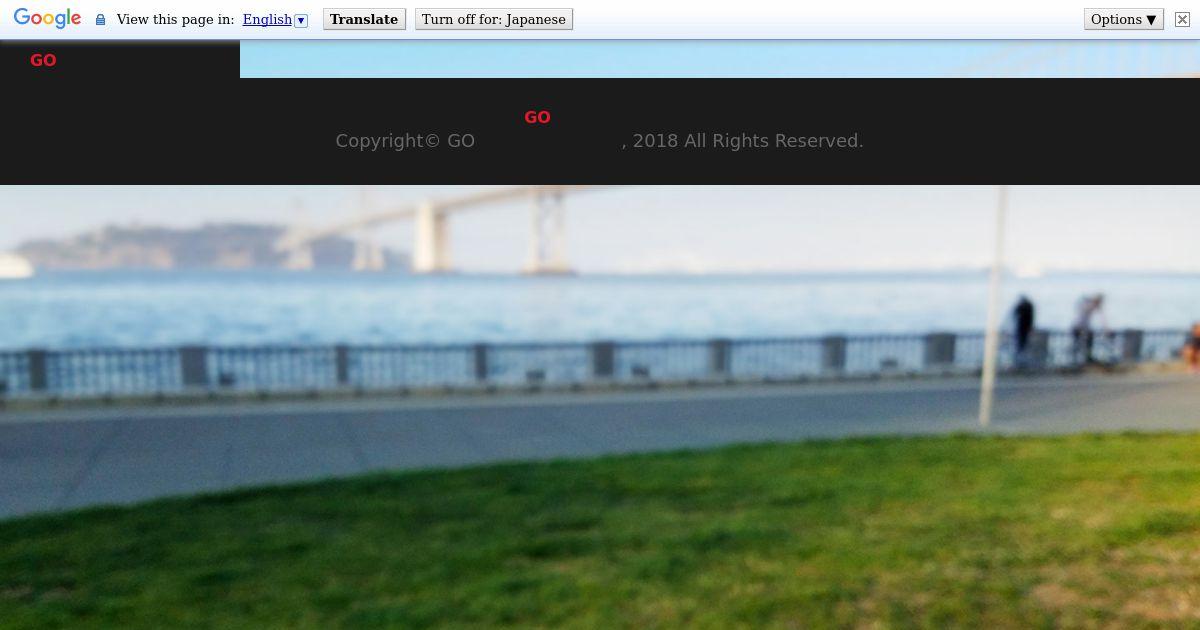This screenshot has height=630, width=1200.
Task: Click the Translate button
Action: click(364, 19)
